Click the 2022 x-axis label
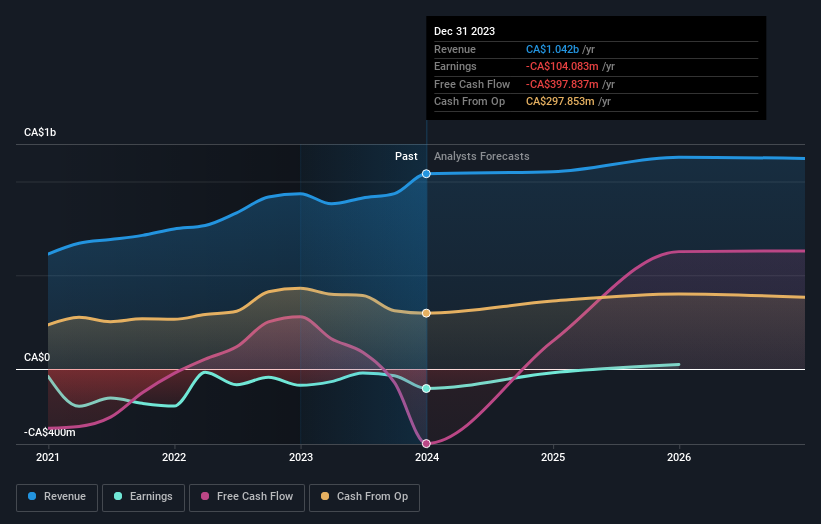The height and width of the screenshot is (524, 821). [174, 457]
